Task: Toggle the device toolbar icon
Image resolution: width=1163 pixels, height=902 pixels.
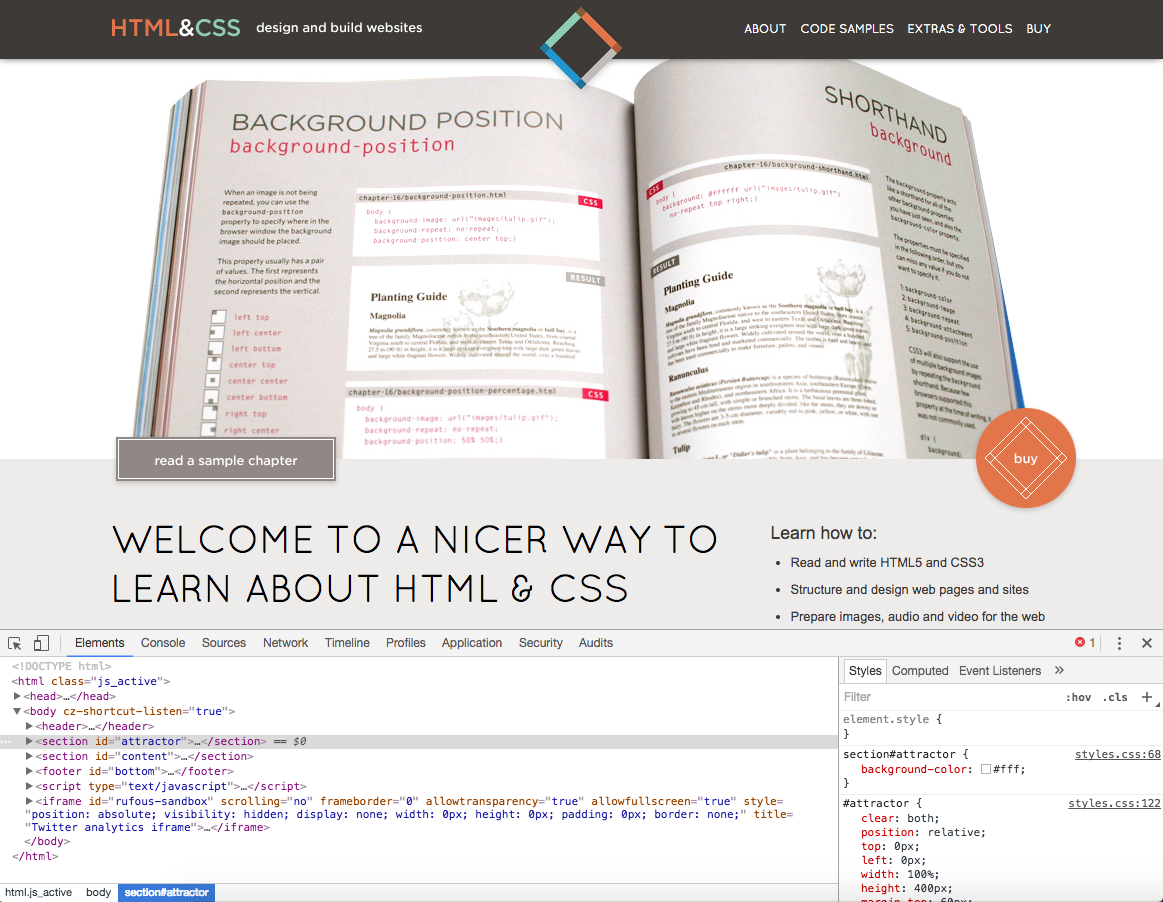Action: tap(42, 643)
